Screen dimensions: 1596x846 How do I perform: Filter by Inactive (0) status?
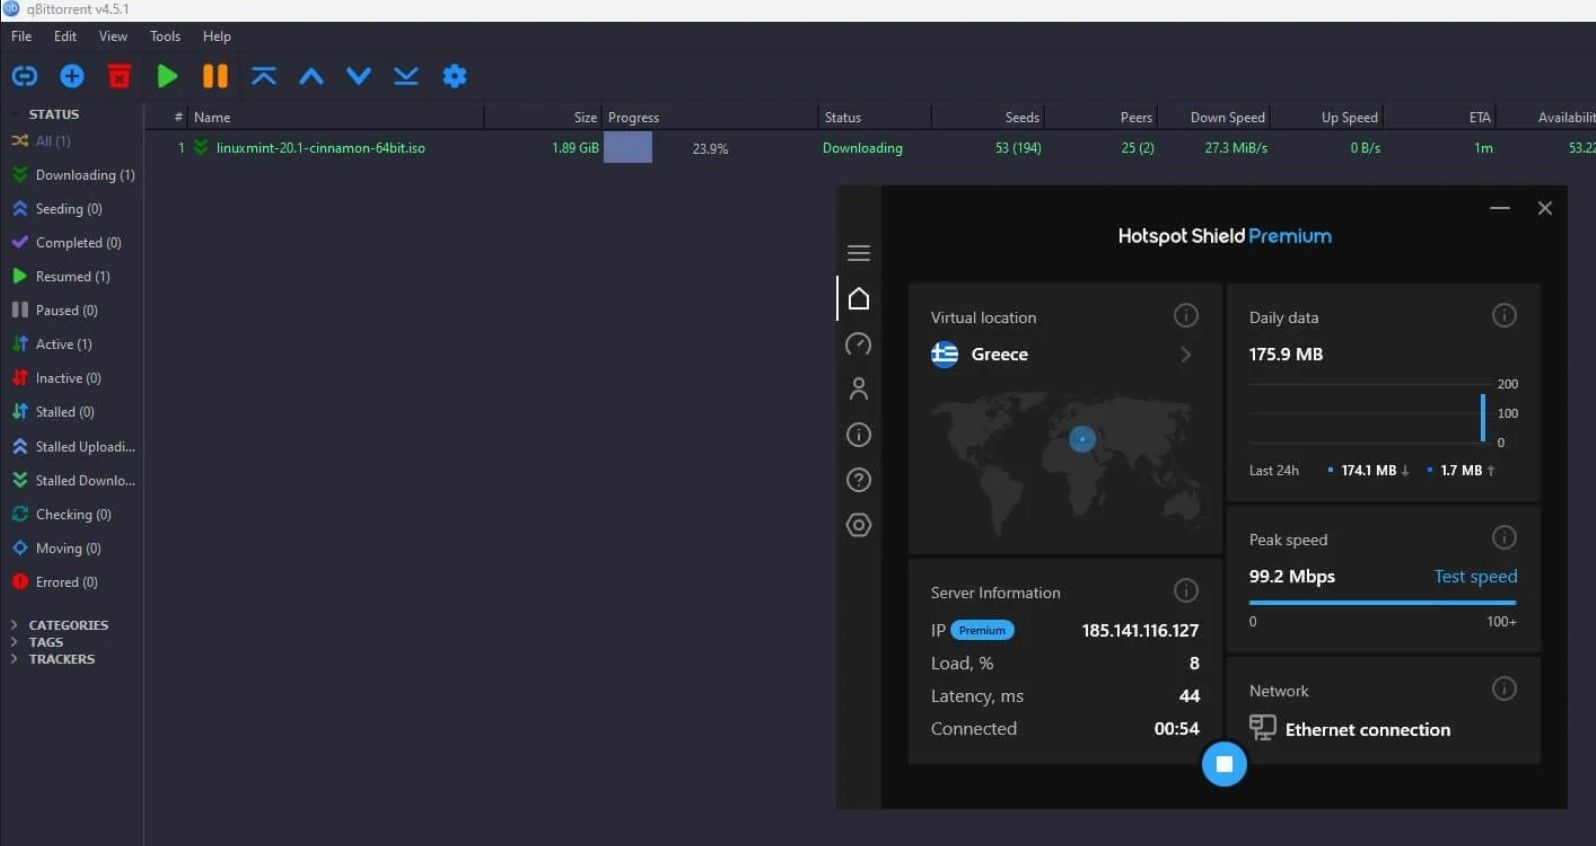tap(56, 378)
